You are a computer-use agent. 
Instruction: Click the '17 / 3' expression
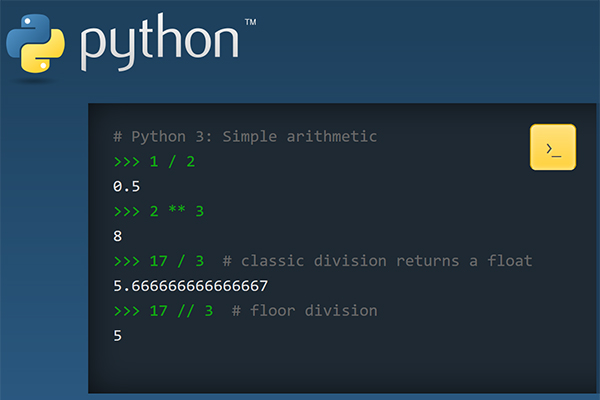pyautogui.click(x=183, y=261)
